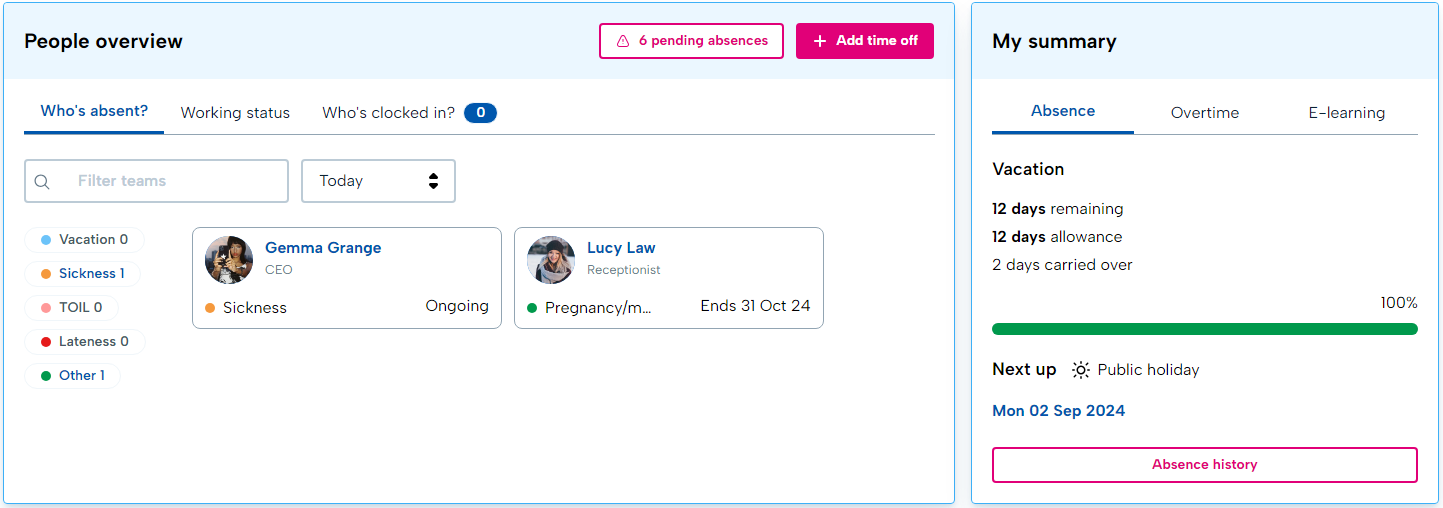Click the Absence history button

(1205, 465)
